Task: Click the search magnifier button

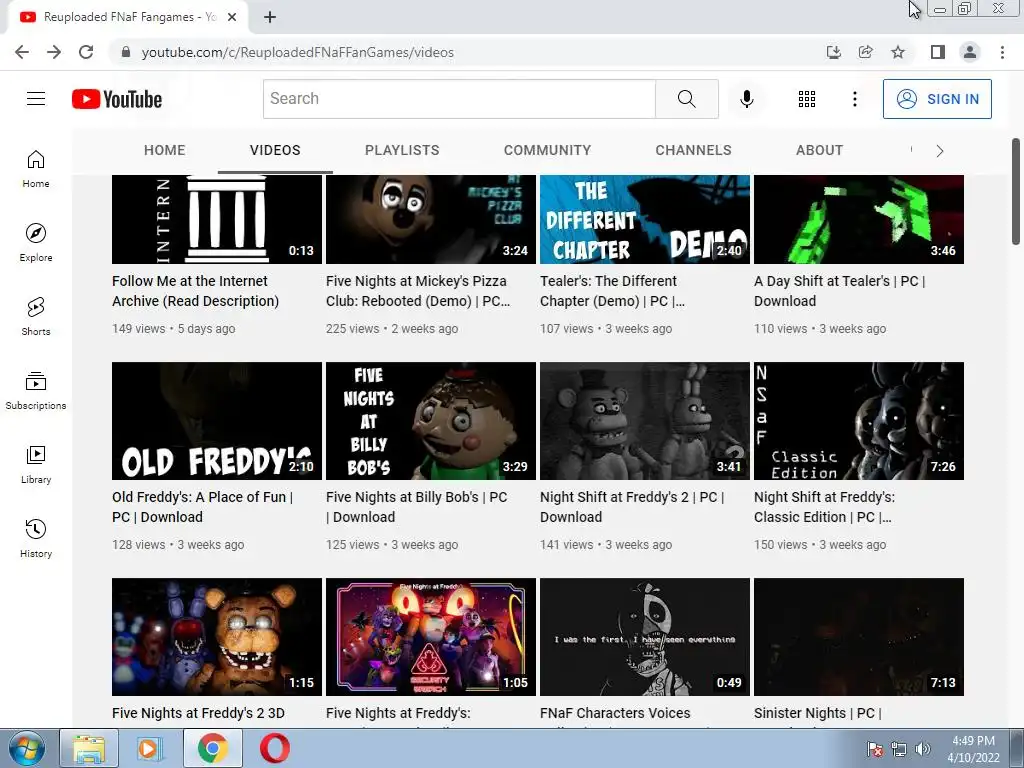Action: (686, 99)
